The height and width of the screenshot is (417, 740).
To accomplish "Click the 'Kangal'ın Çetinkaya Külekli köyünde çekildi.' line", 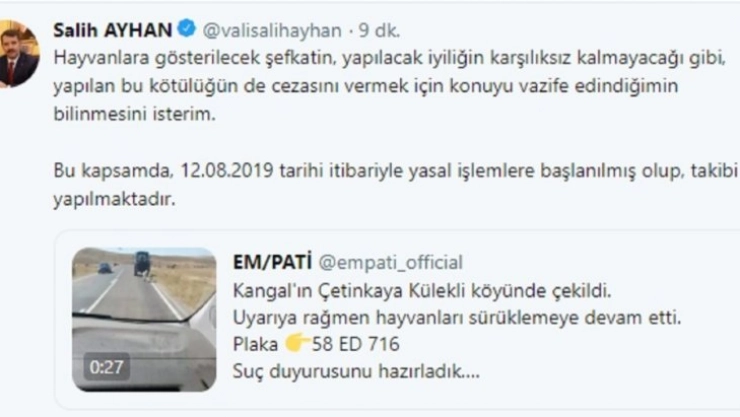I will point(422,291).
